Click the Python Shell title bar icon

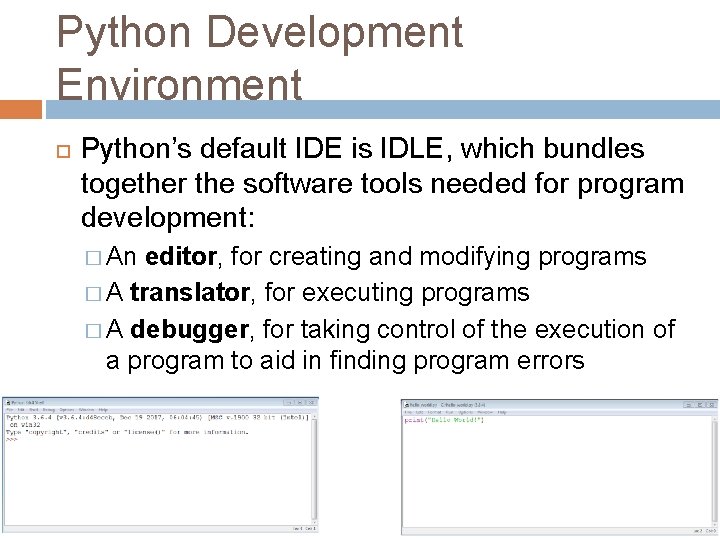click(x=8, y=403)
